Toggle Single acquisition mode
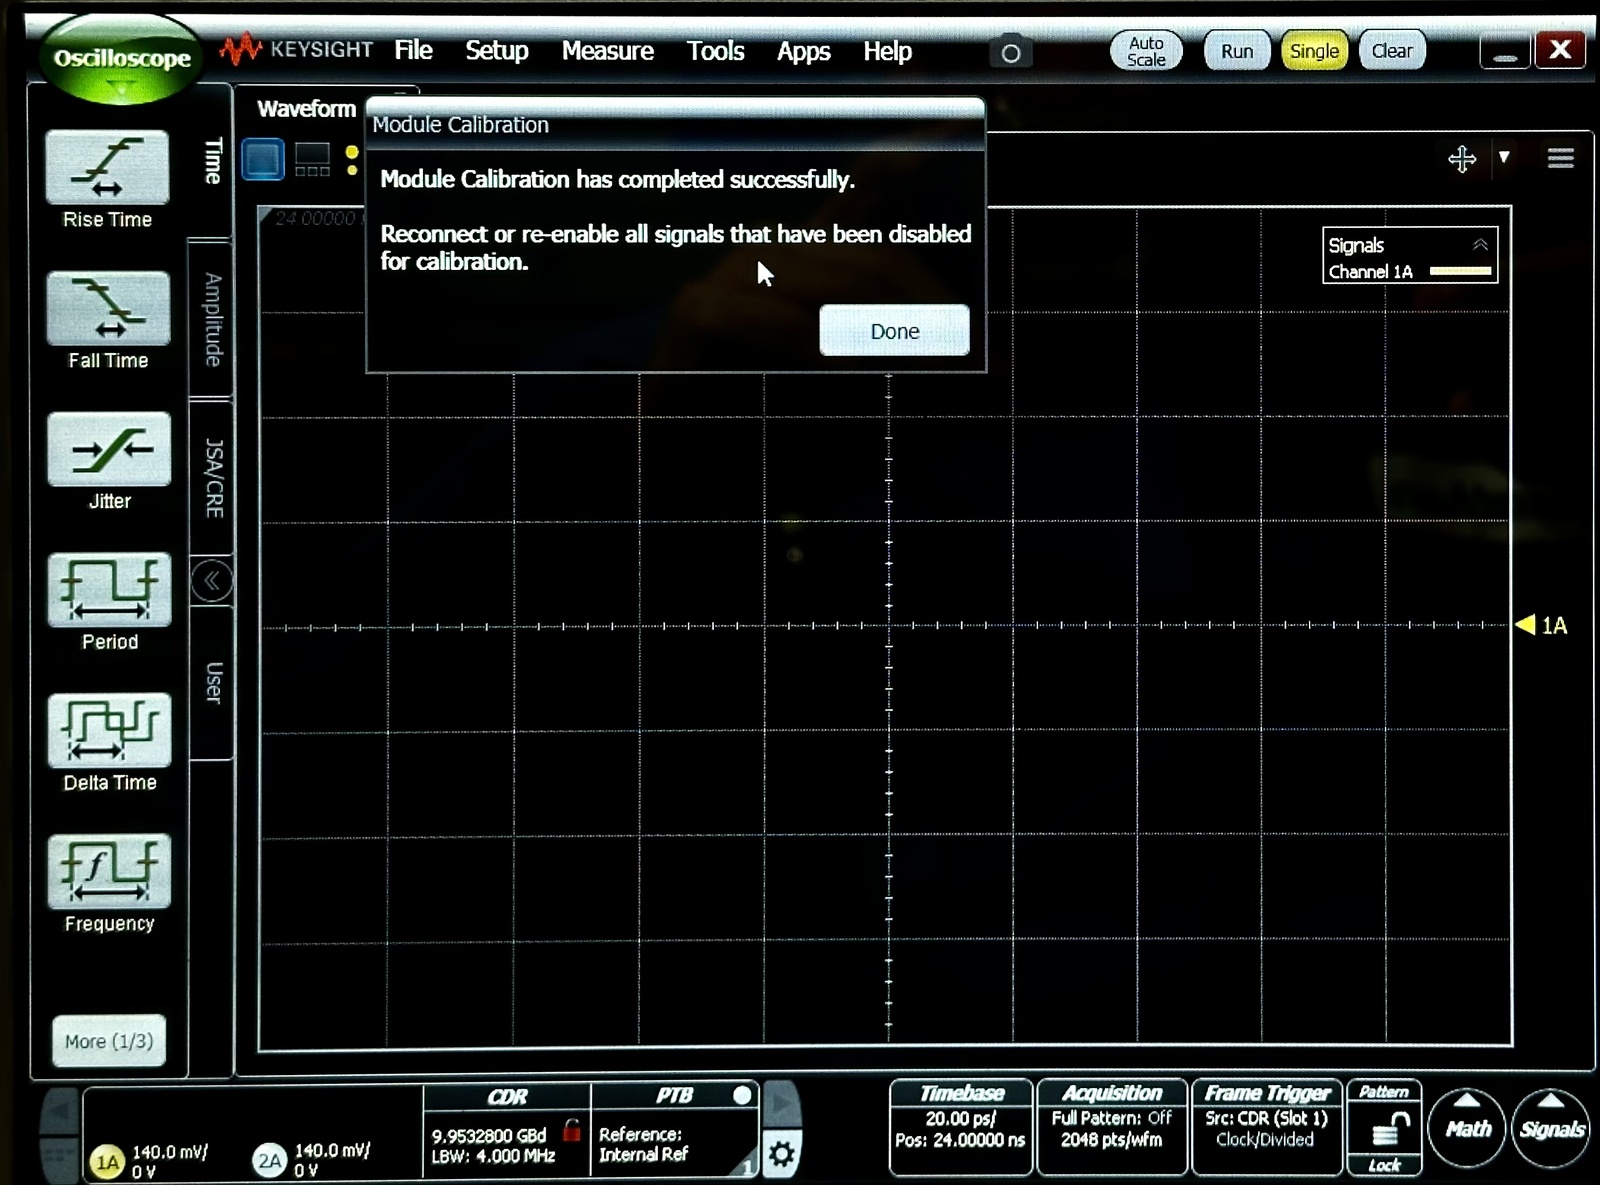The height and width of the screenshot is (1185, 1600). pyautogui.click(x=1314, y=50)
